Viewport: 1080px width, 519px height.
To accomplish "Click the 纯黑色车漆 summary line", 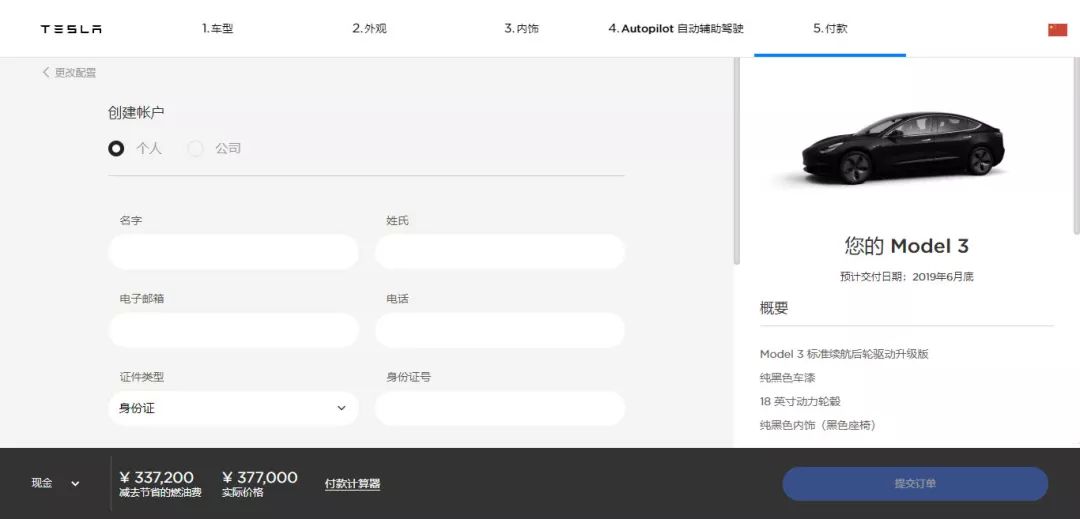I will (787, 378).
